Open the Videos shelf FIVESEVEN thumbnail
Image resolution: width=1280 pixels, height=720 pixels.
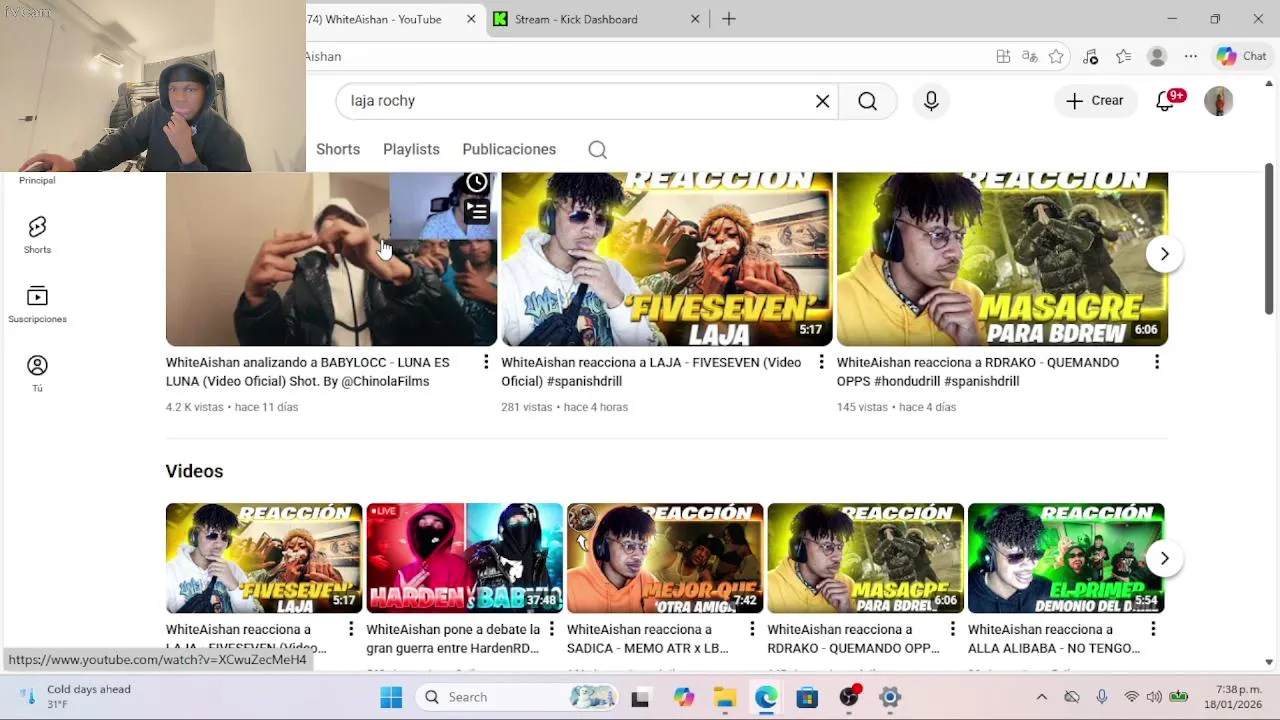coord(264,558)
